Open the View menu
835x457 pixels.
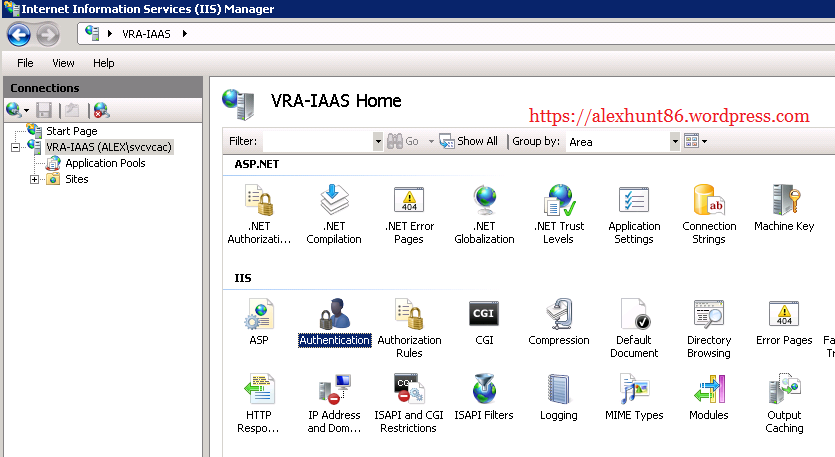pos(63,63)
